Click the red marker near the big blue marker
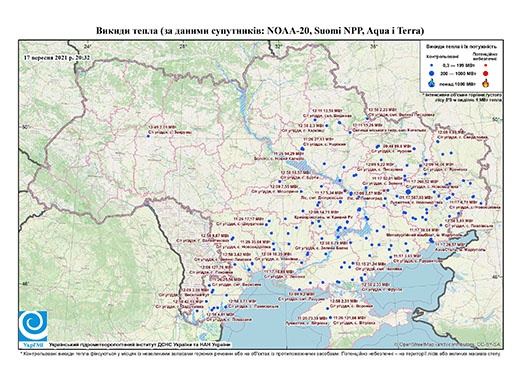The width and height of the screenshot is (520, 368). click(x=384, y=190)
